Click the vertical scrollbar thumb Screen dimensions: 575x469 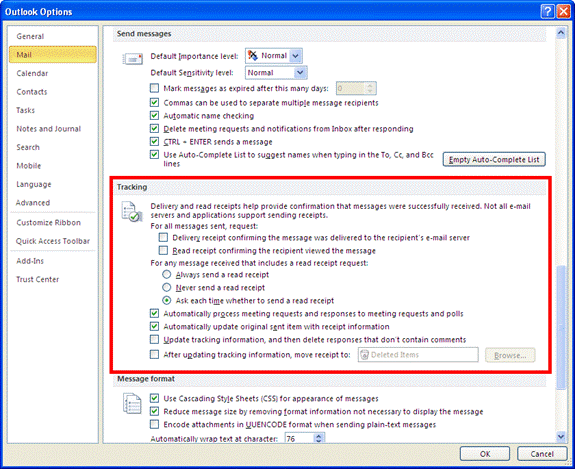click(x=561, y=327)
